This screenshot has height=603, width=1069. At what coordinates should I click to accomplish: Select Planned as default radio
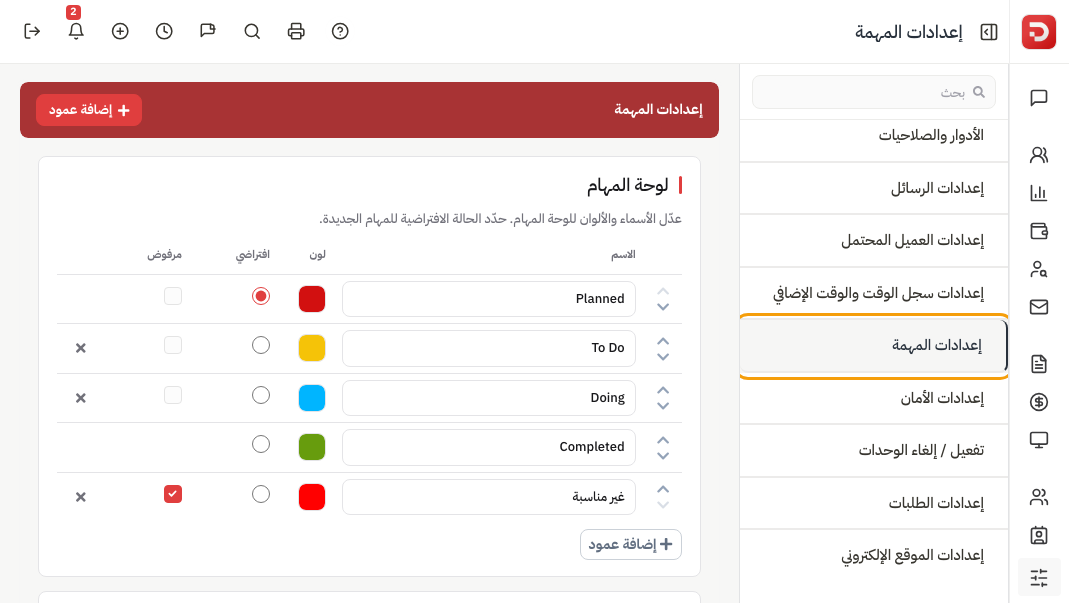pos(260,296)
